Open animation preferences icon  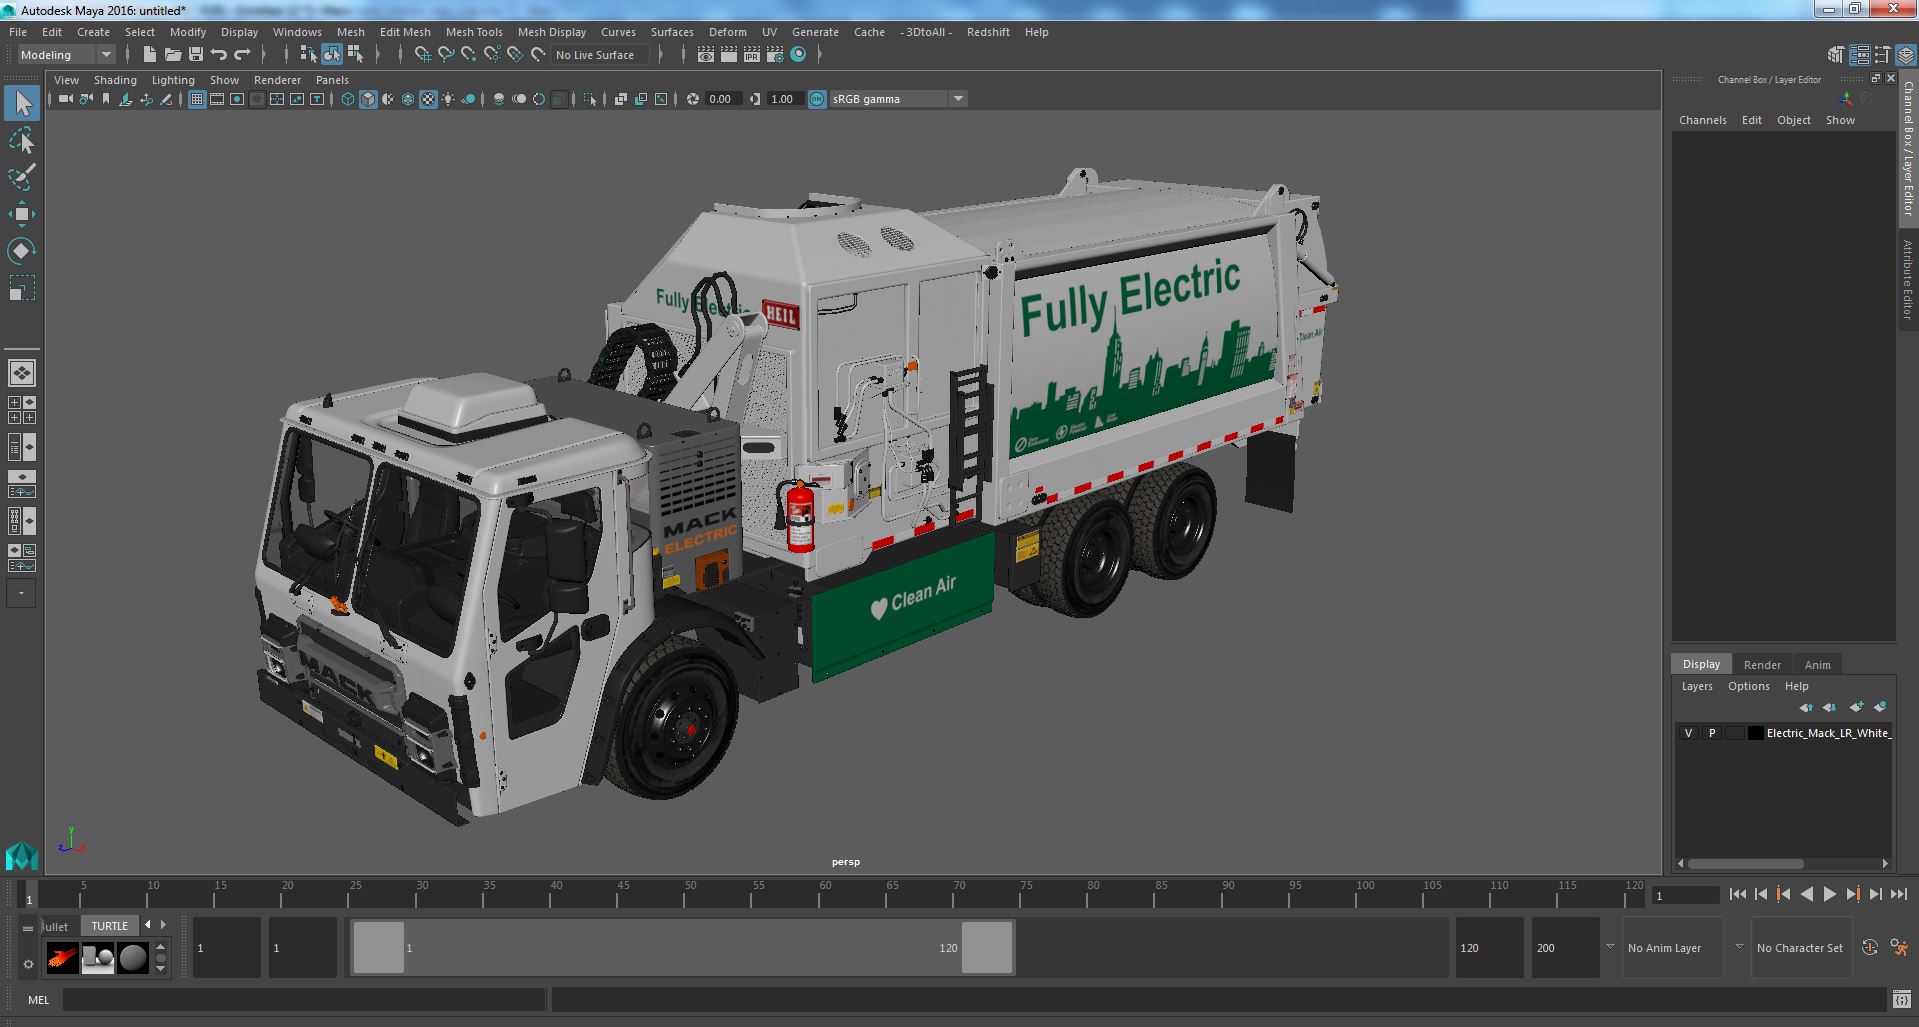click(1899, 947)
